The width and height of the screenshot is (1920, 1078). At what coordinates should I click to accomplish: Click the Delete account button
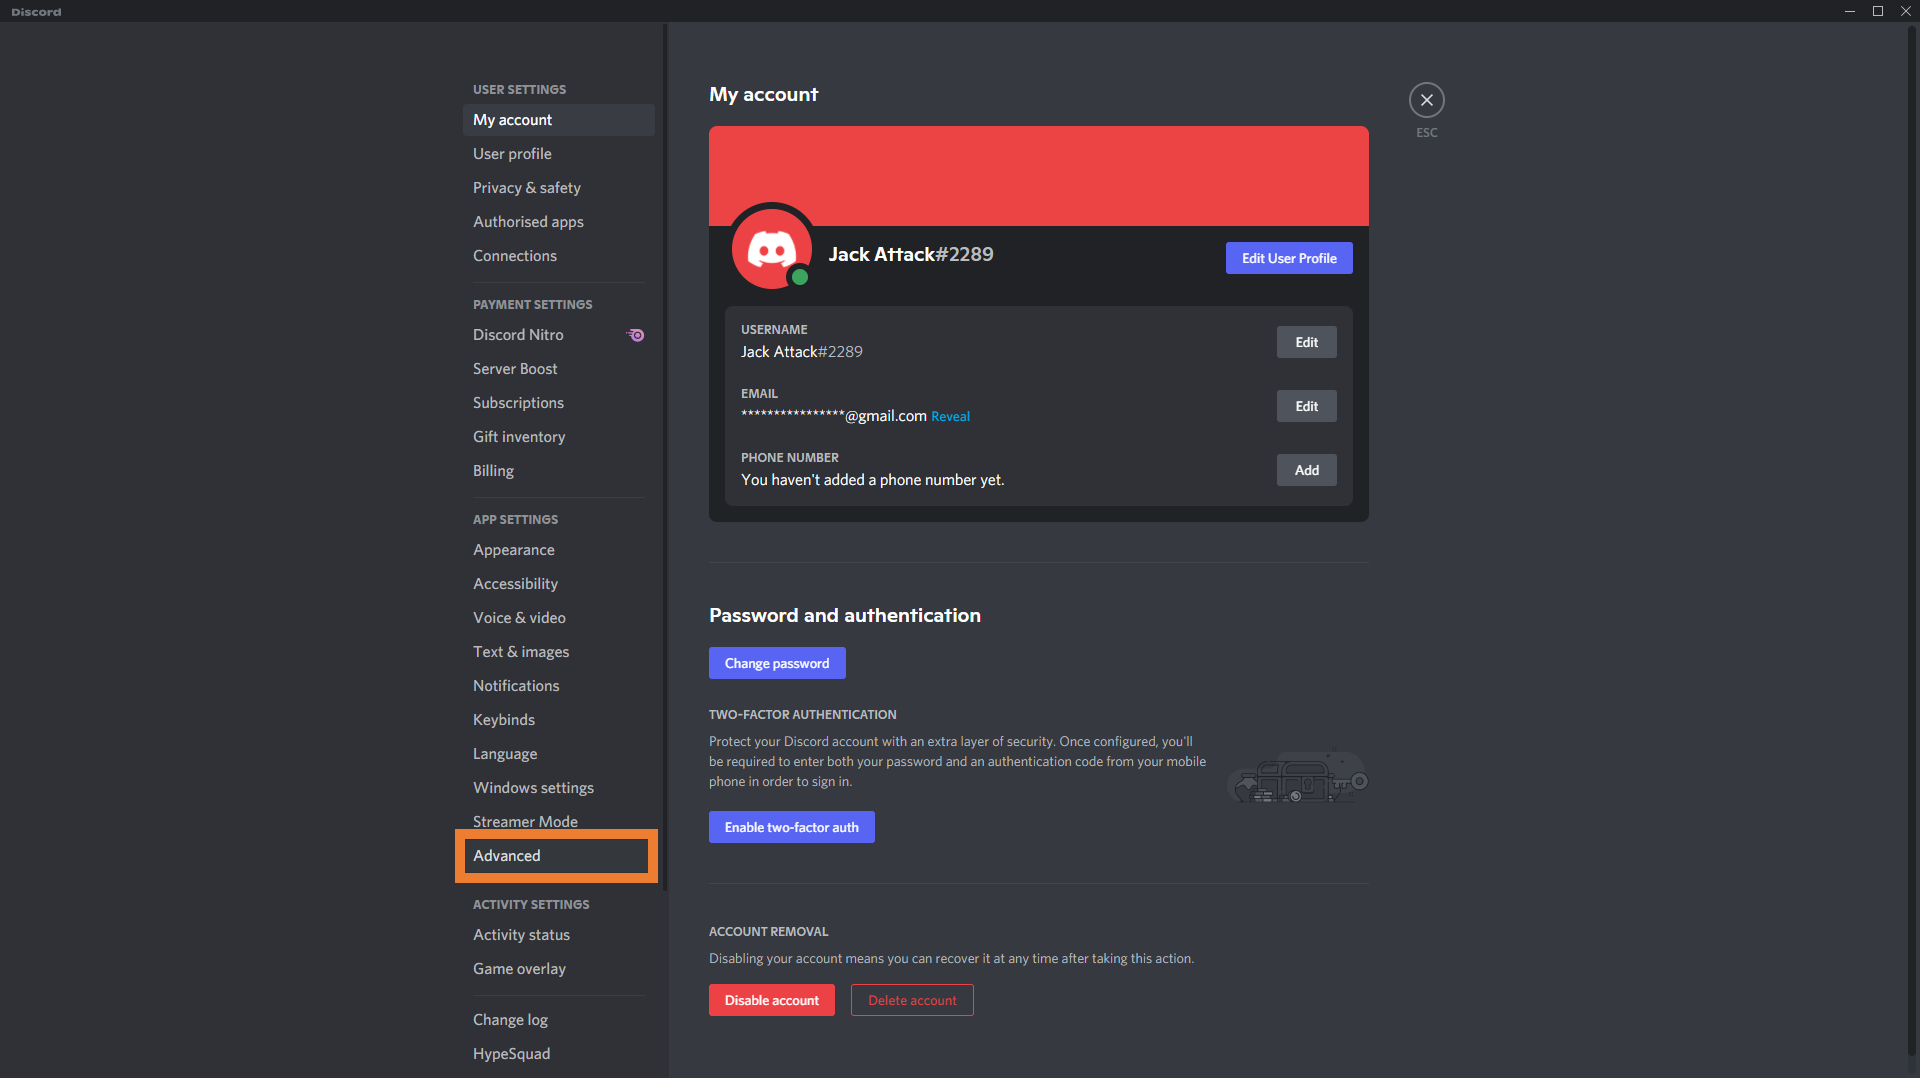pos(912,1000)
